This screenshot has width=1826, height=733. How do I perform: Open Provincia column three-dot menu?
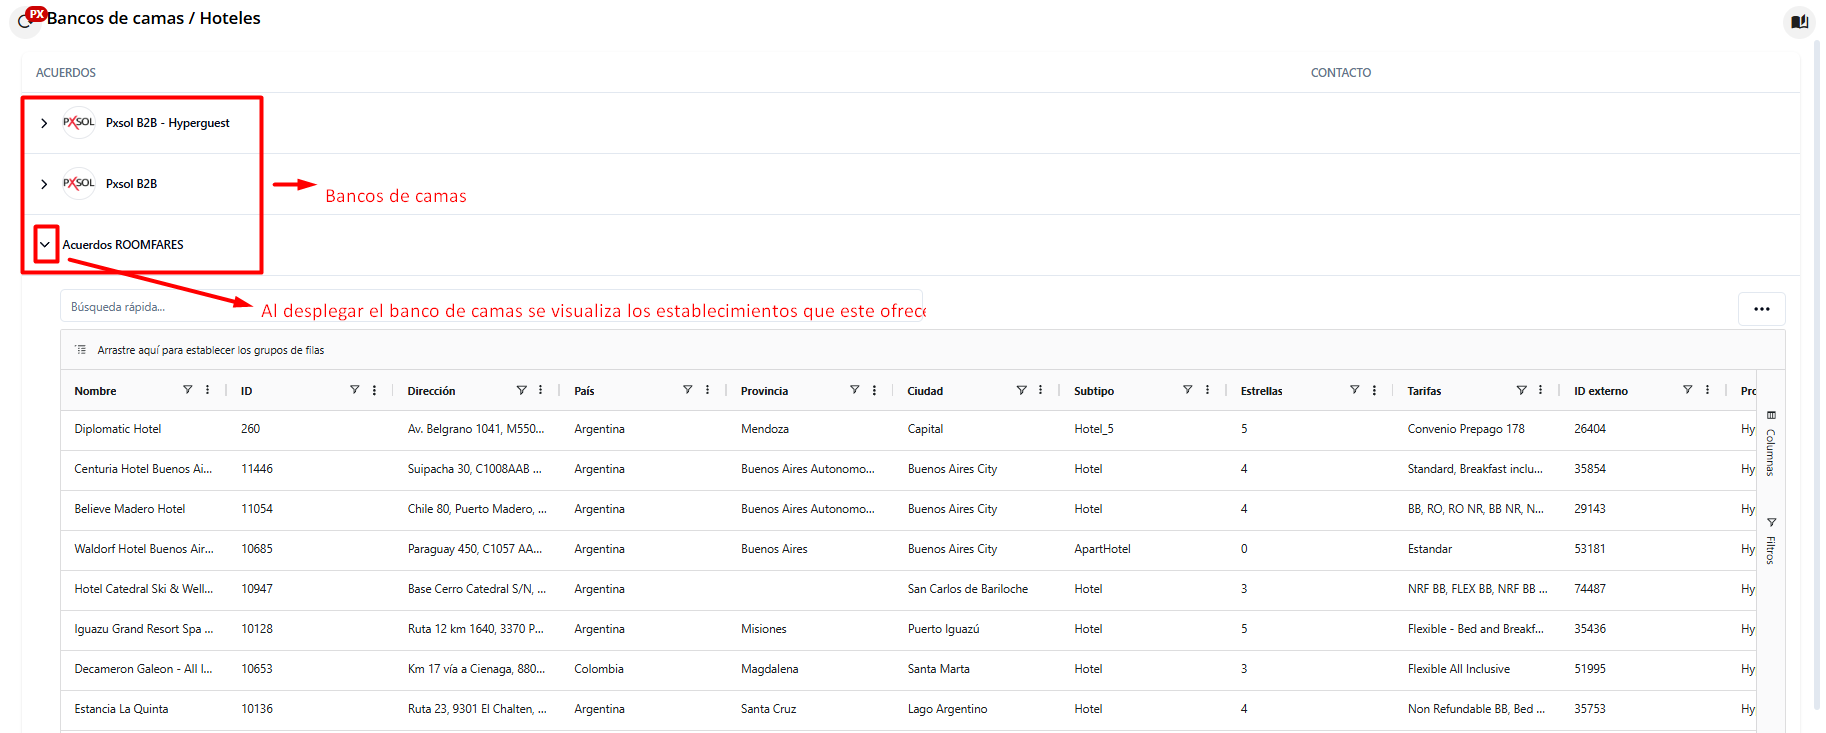(874, 390)
